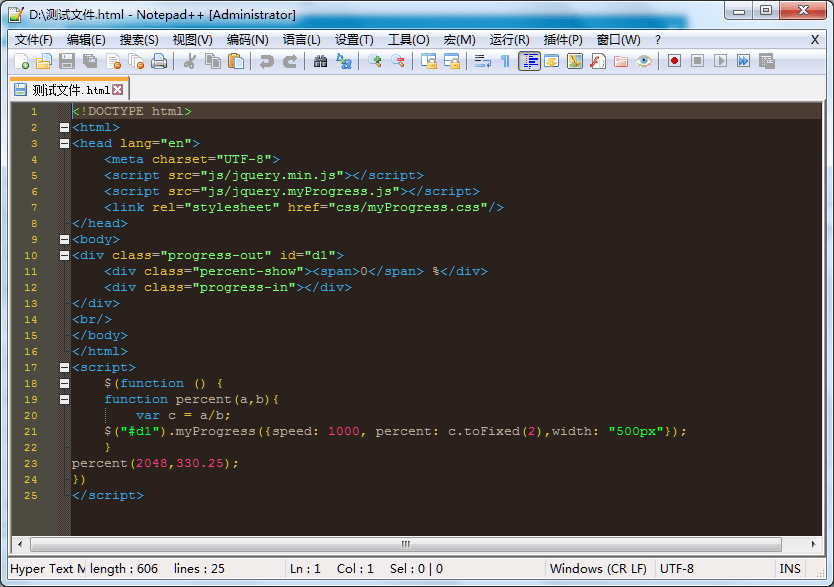This screenshot has width=834, height=587.
Task: Collapse the head fold at line 3
Action: pyautogui.click(x=64, y=144)
